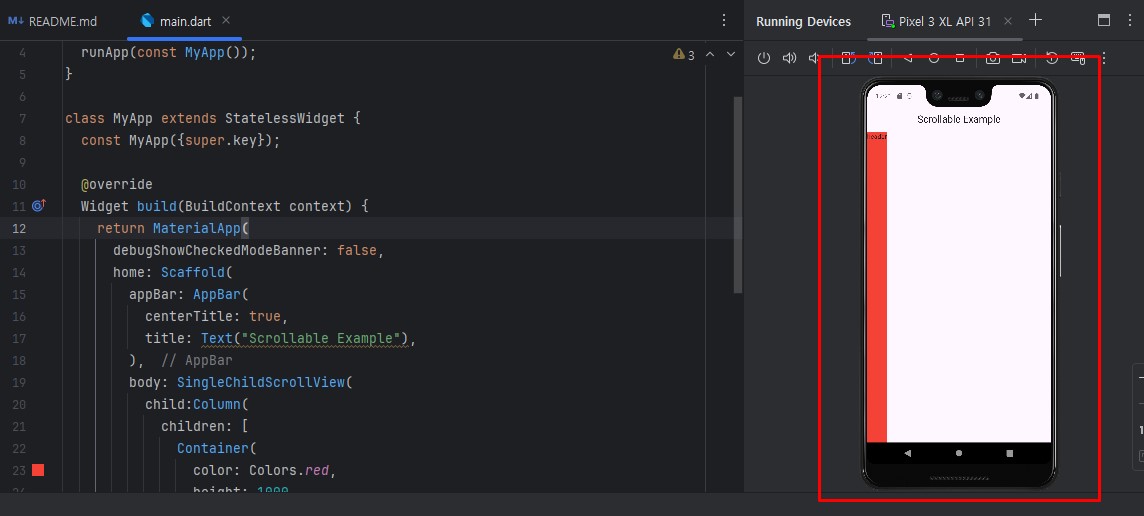Tap "Scrollable Example" app bar title on phone
This screenshot has height=516, width=1144.
tap(959, 119)
